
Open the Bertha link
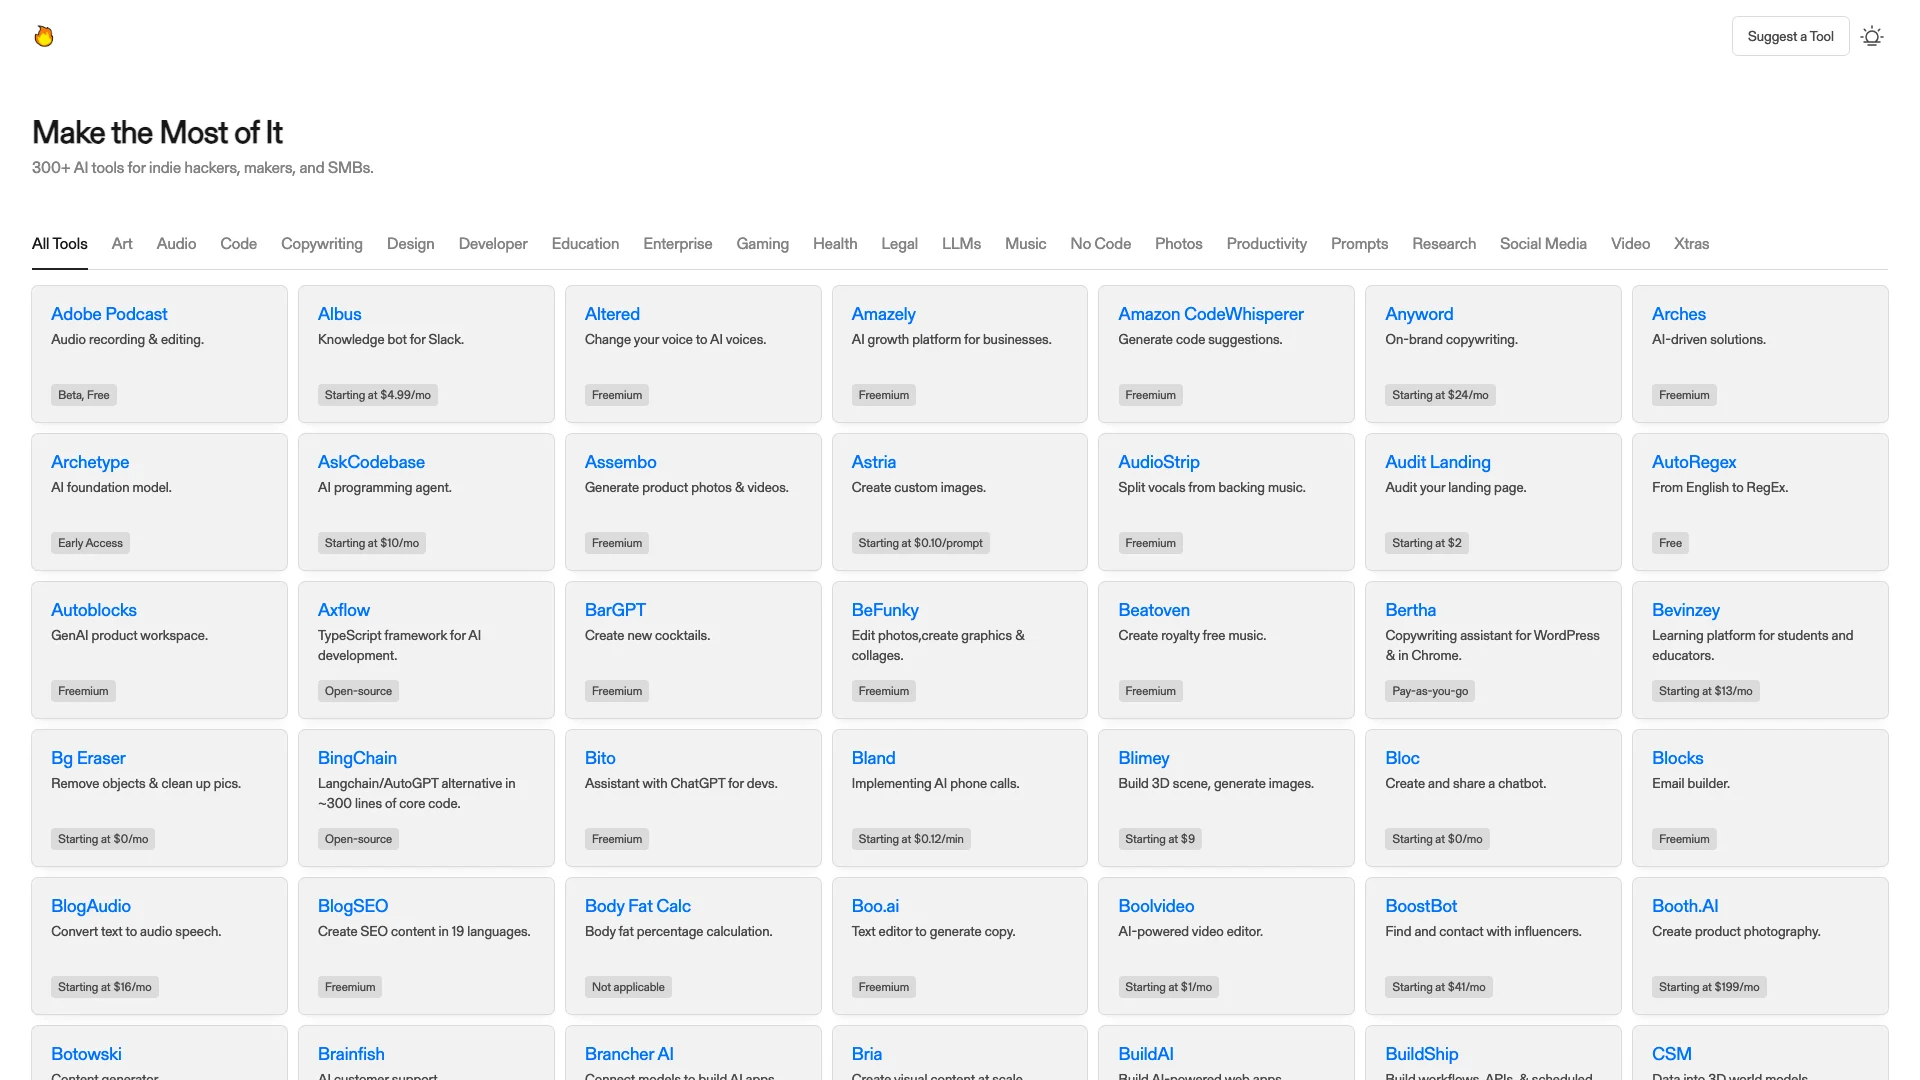[1410, 610]
